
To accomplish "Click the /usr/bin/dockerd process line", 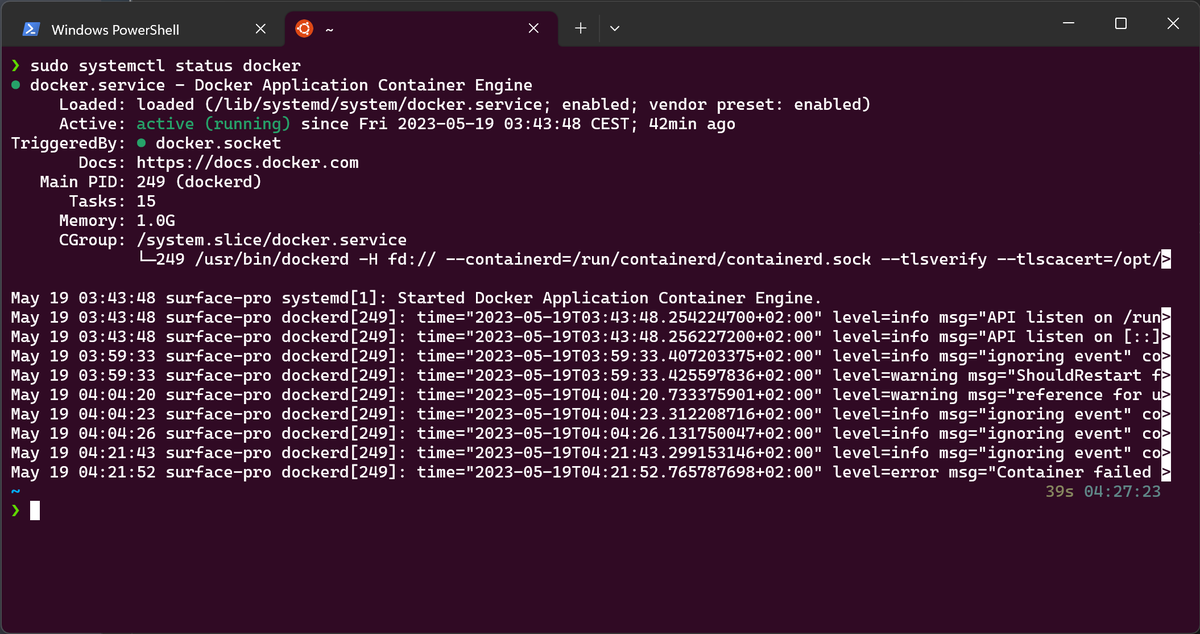I will (x=655, y=259).
